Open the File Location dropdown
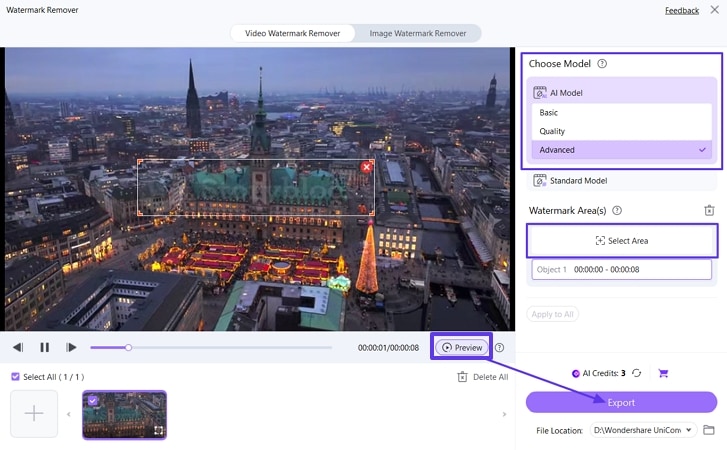 pos(643,430)
